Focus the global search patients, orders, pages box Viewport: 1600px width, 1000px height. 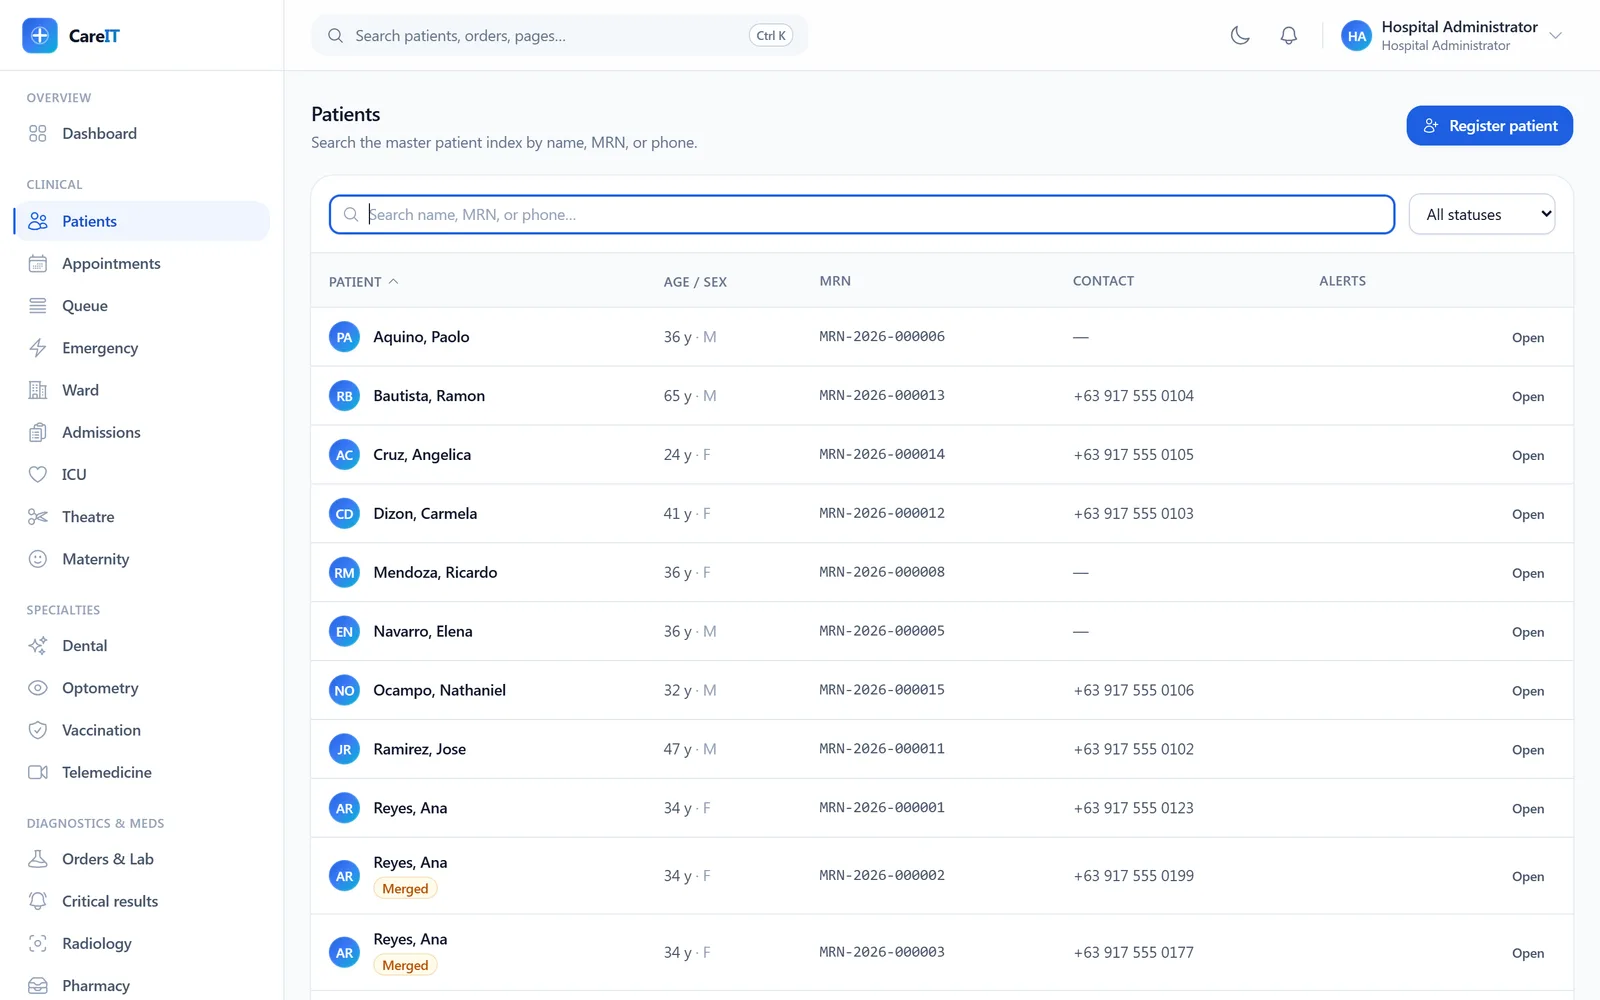coord(560,36)
